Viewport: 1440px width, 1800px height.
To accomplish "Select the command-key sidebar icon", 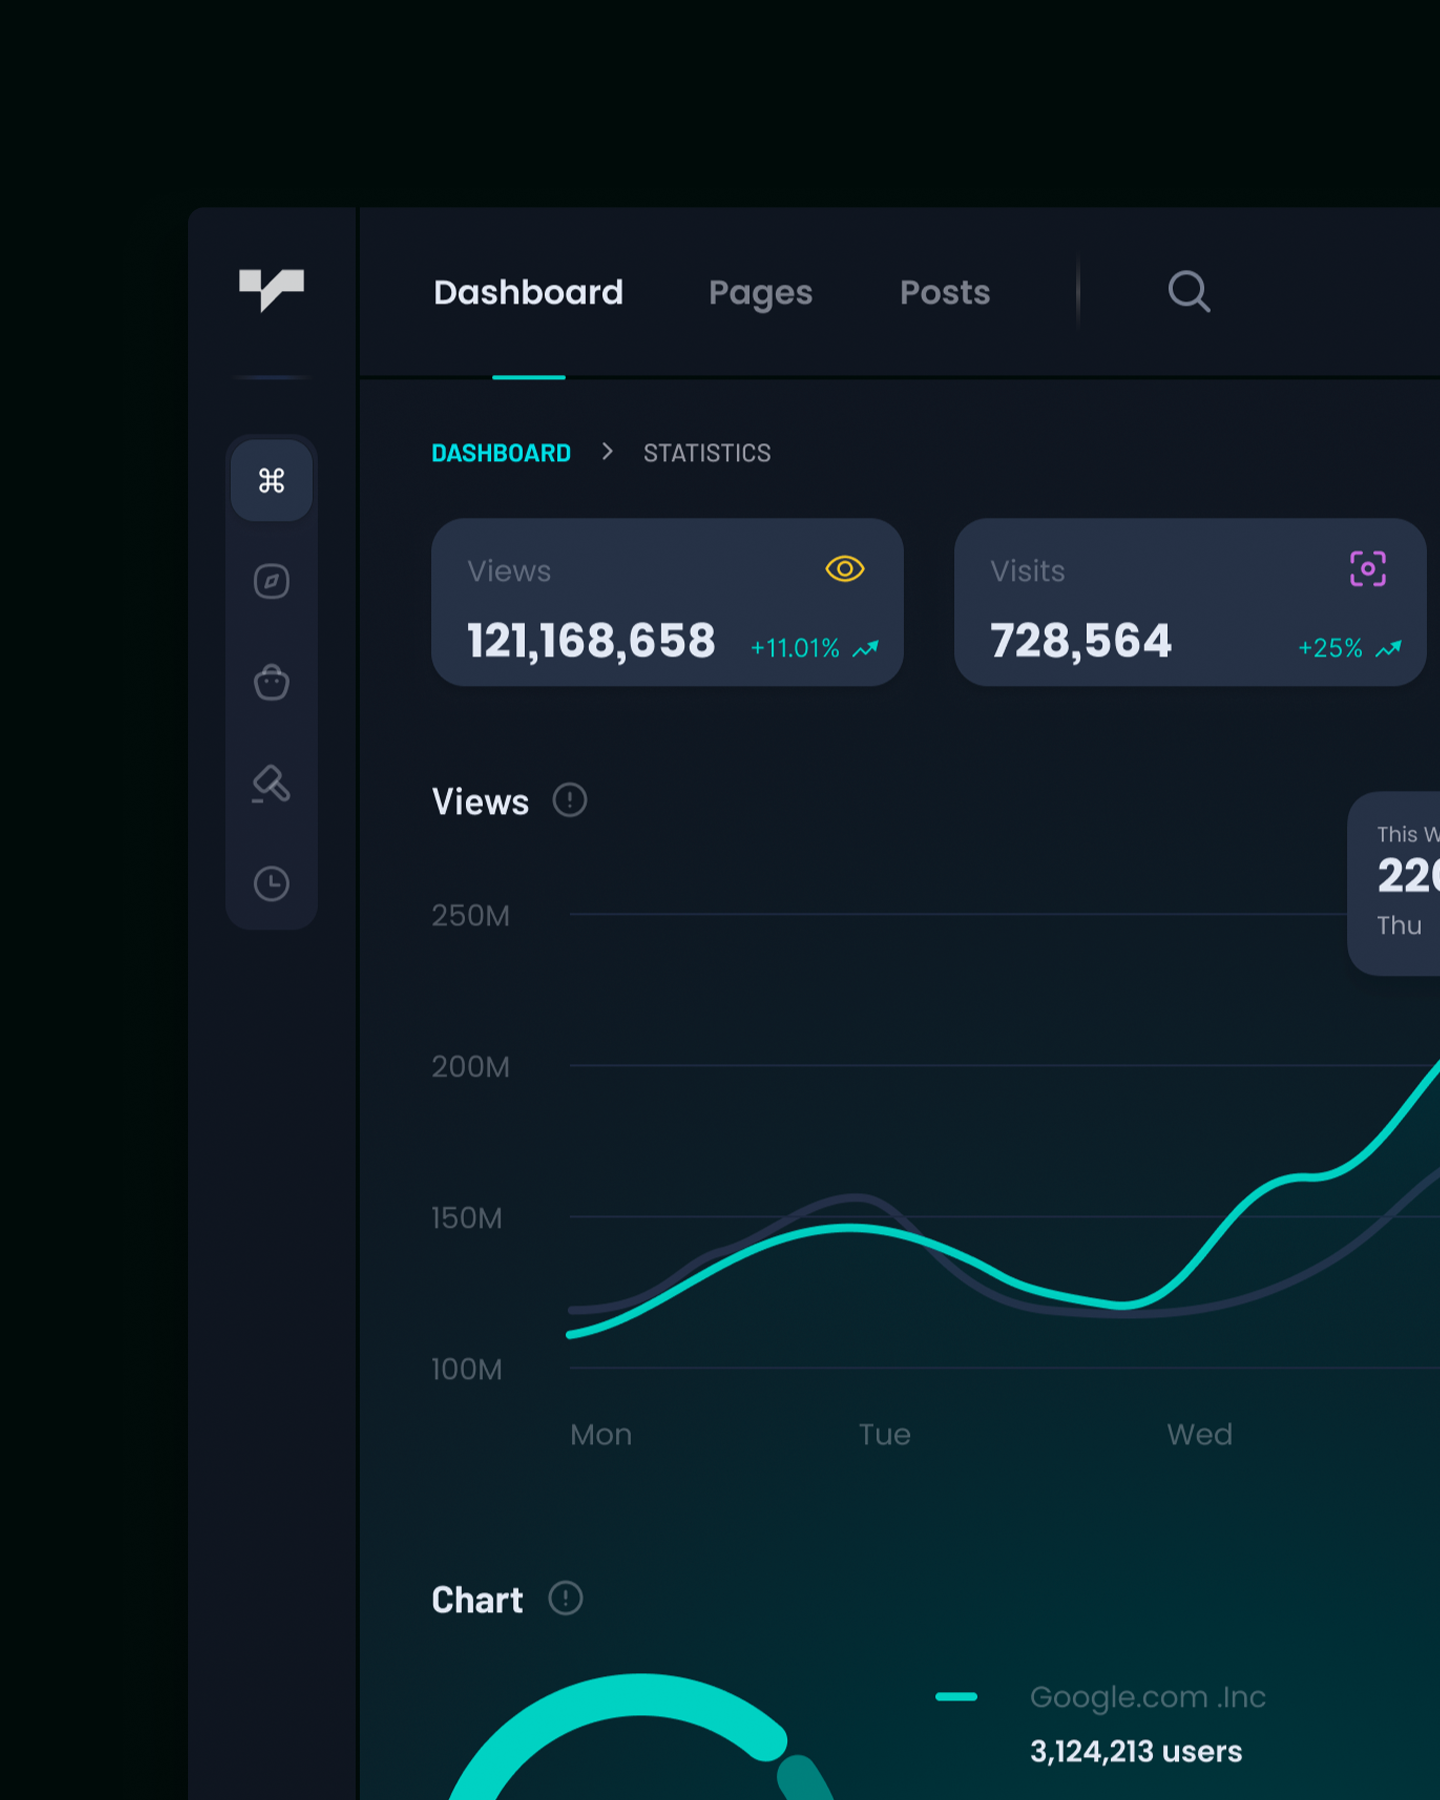I will coord(271,481).
